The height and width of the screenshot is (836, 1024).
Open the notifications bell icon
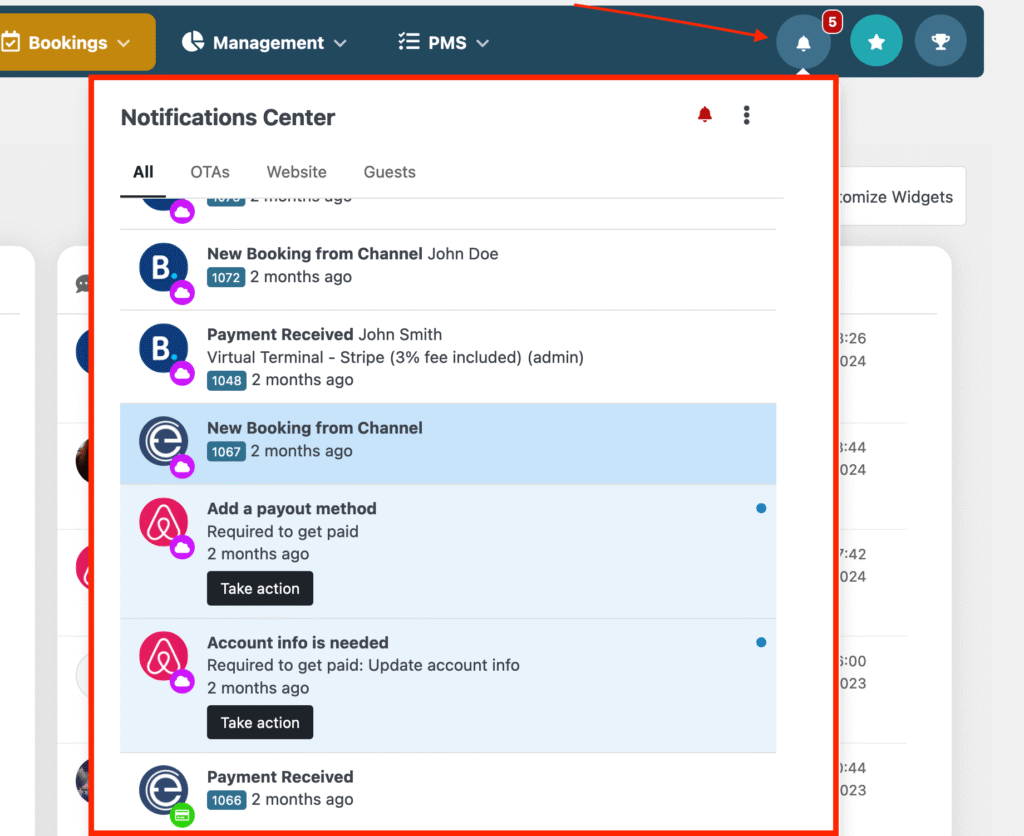pyautogui.click(x=804, y=41)
